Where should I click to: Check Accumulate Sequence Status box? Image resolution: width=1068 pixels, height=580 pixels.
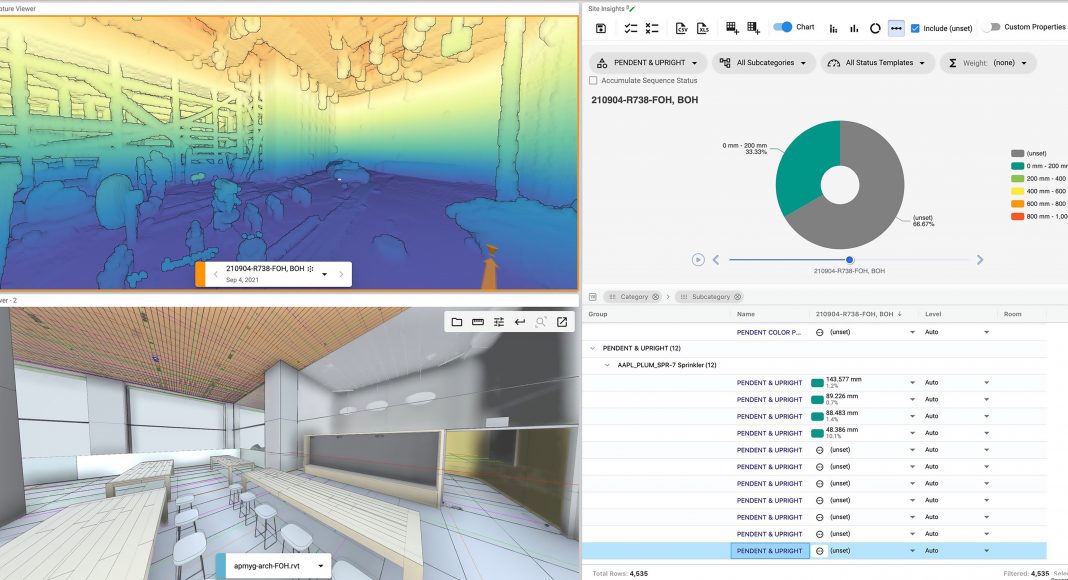[x=594, y=80]
